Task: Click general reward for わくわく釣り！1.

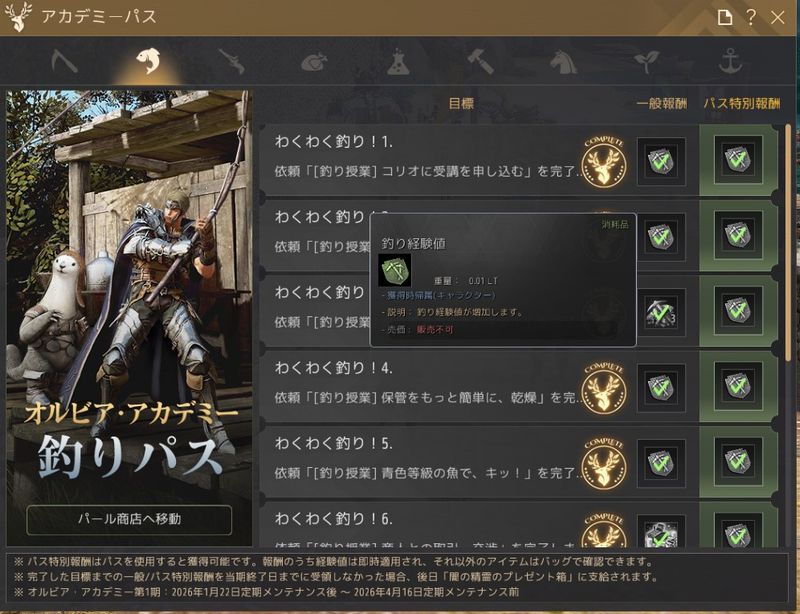Action: pyautogui.click(x=661, y=161)
